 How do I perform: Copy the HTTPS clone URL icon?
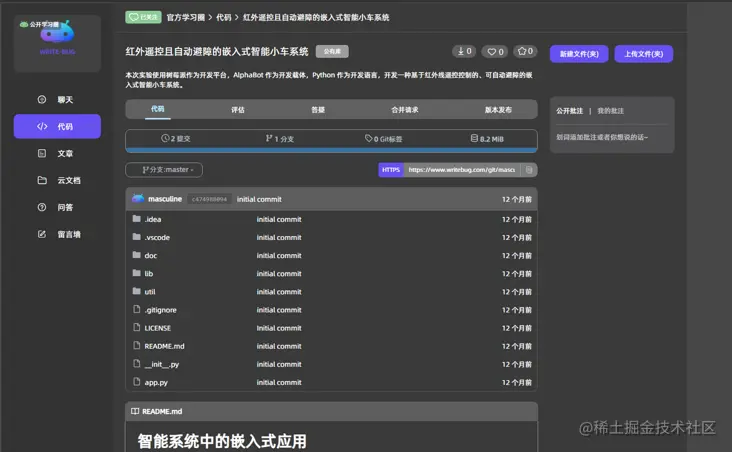tap(529, 170)
